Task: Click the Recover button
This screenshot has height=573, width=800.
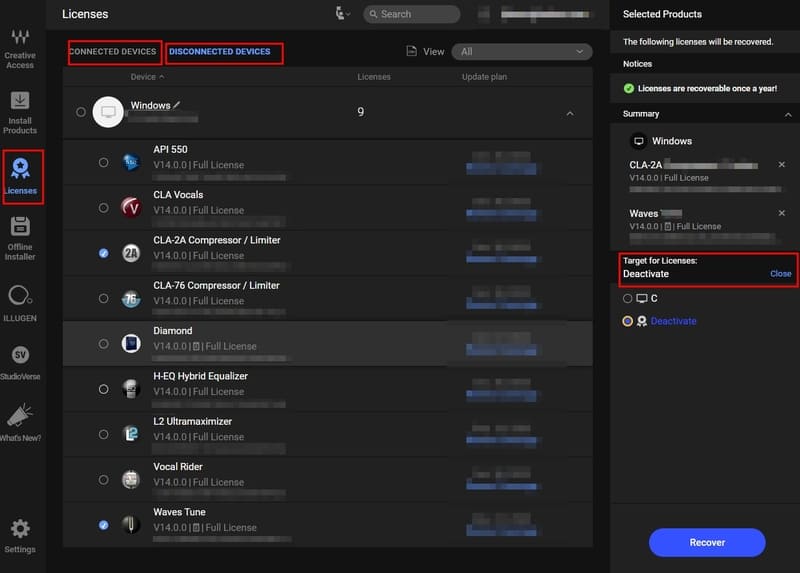Action: coord(707,542)
